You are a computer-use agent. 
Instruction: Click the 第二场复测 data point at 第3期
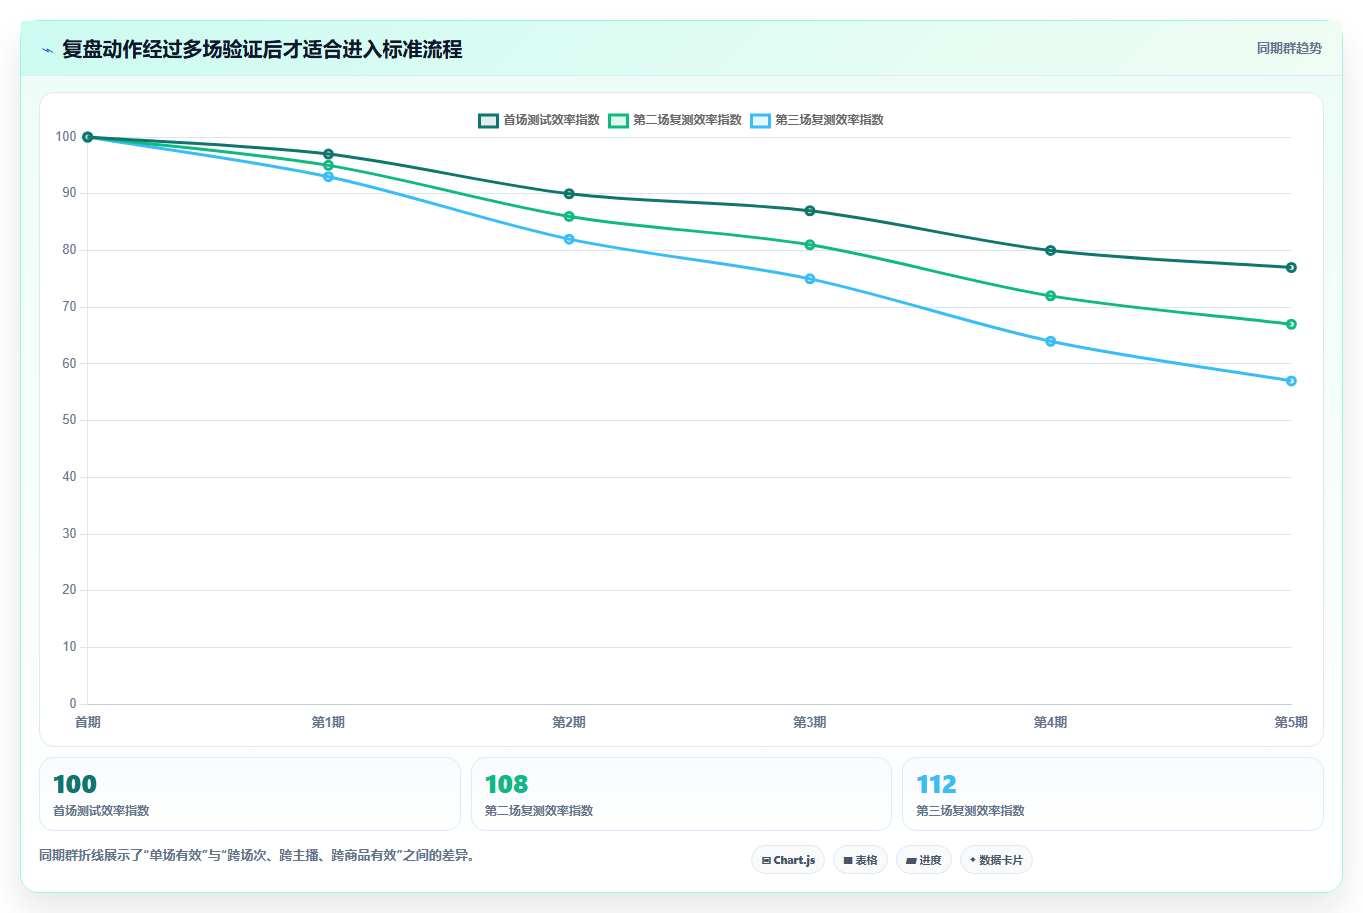coord(810,245)
